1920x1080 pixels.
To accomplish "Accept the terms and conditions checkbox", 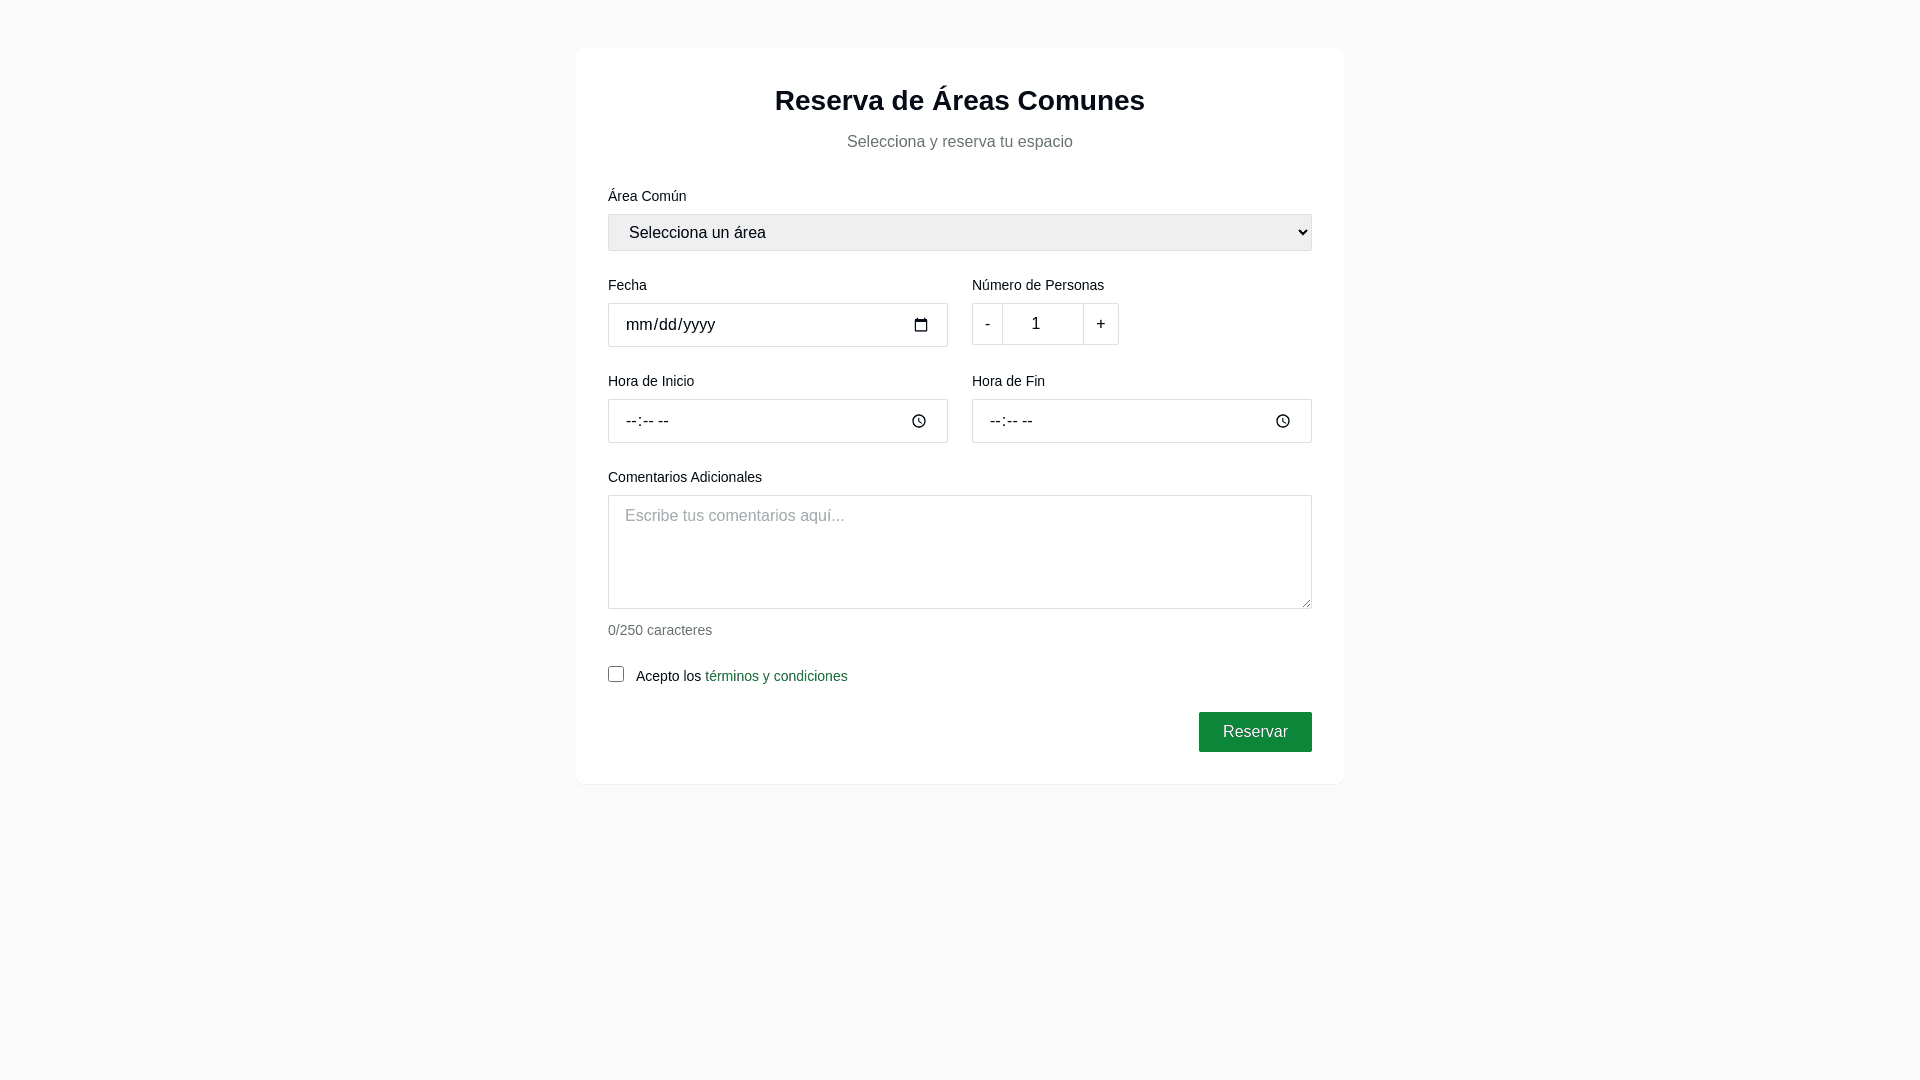I will coord(616,674).
